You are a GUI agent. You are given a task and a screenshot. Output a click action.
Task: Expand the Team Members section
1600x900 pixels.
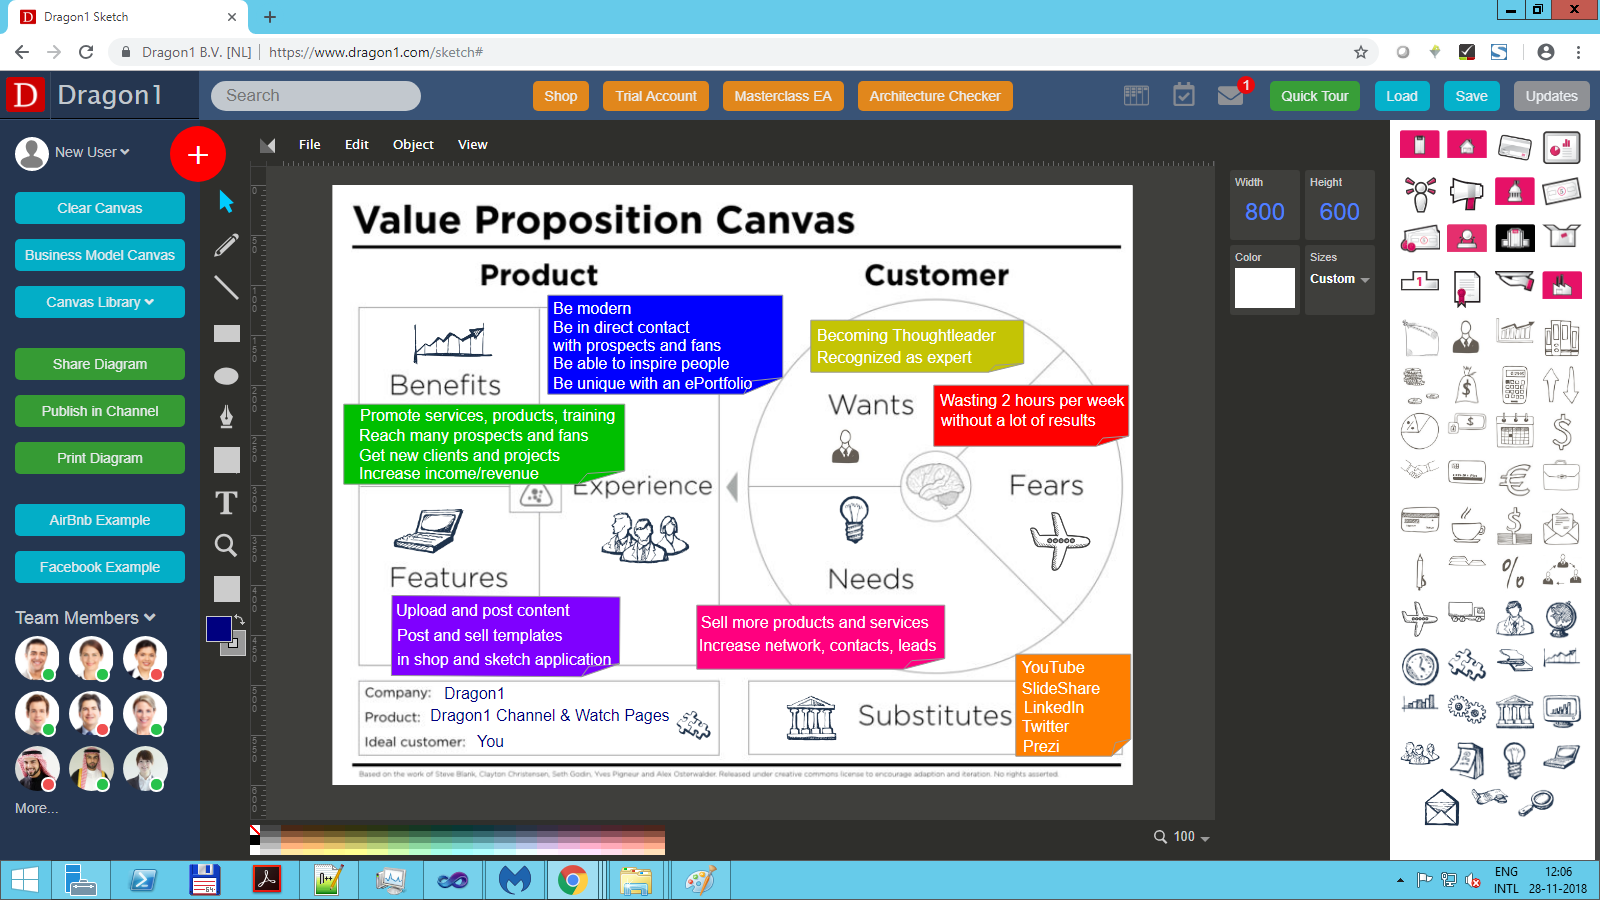85,618
